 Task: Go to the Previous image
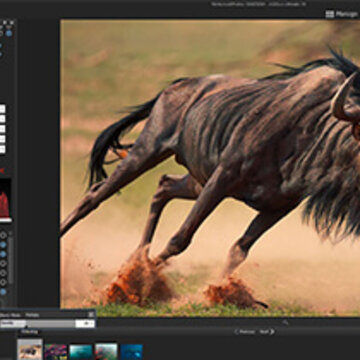pyautogui.click(x=245, y=332)
